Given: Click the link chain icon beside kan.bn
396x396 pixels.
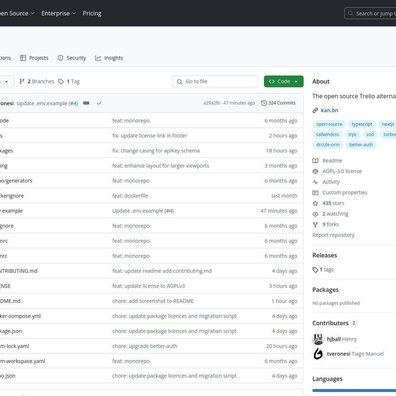Looking at the screenshot, I should (315, 110).
